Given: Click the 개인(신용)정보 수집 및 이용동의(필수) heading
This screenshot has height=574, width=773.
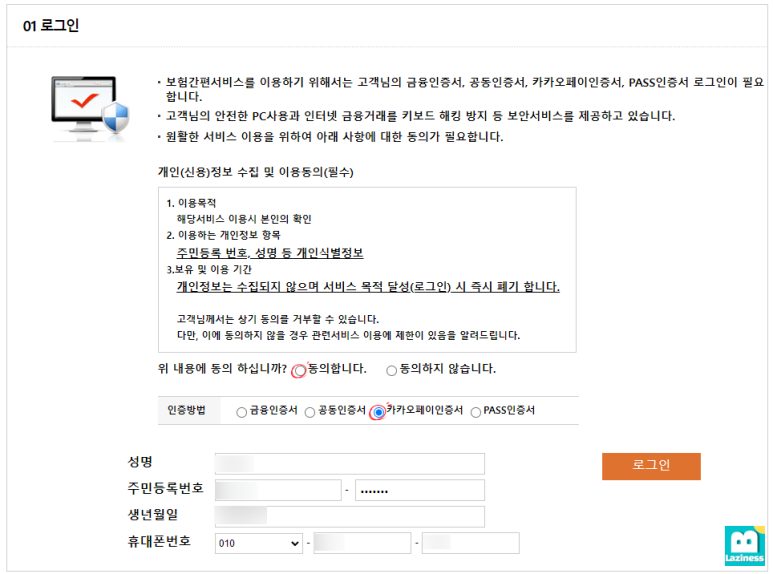Looking at the screenshot, I should click(255, 172).
